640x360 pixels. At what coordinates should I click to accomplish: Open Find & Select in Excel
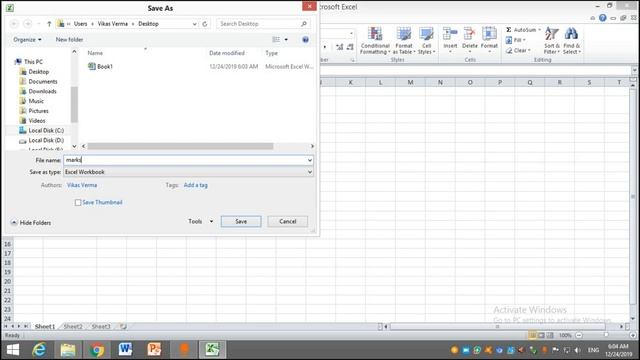[x=571, y=40]
